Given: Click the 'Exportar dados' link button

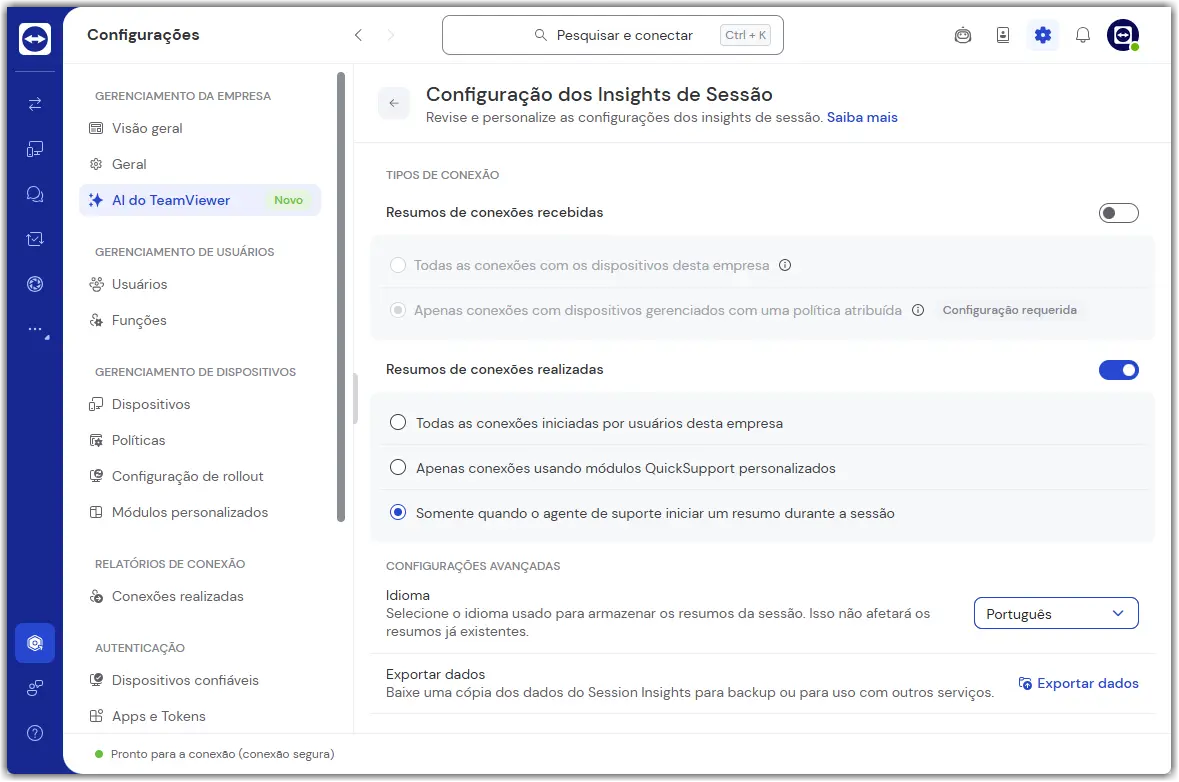Looking at the screenshot, I should click(1078, 683).
